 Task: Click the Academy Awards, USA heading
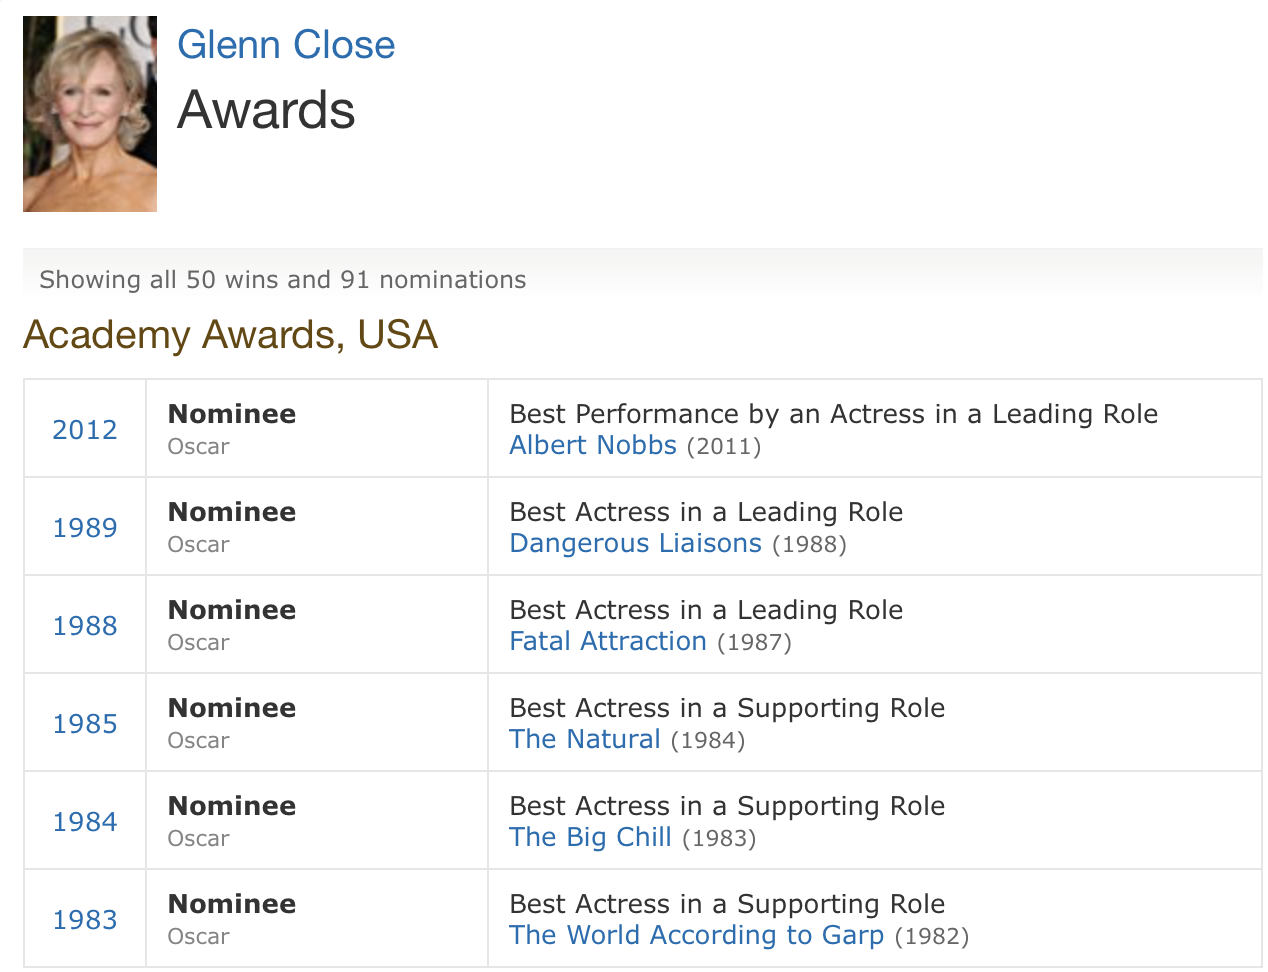[230, 335]
